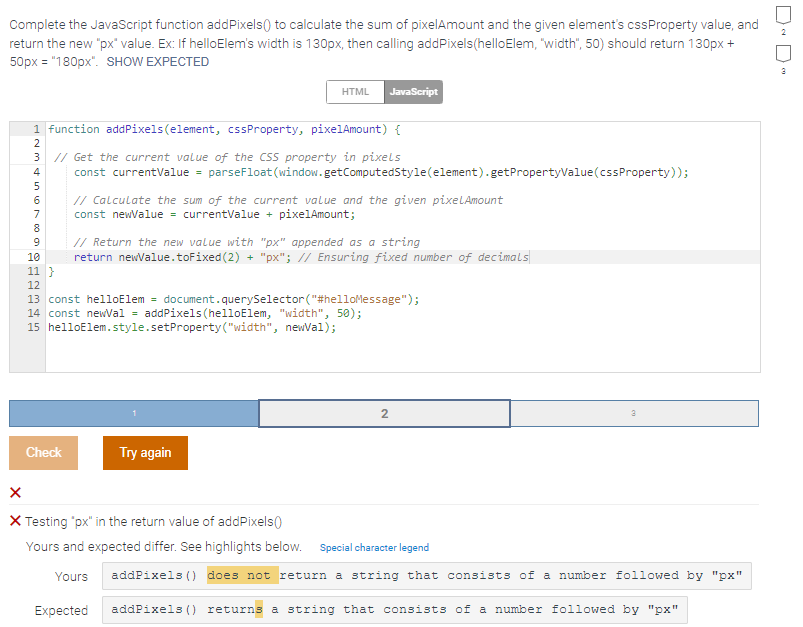Open the bookmark flag labeled 2
This screenshot has width=803, height=627.
pyautogui.click(x=783, y=16)
